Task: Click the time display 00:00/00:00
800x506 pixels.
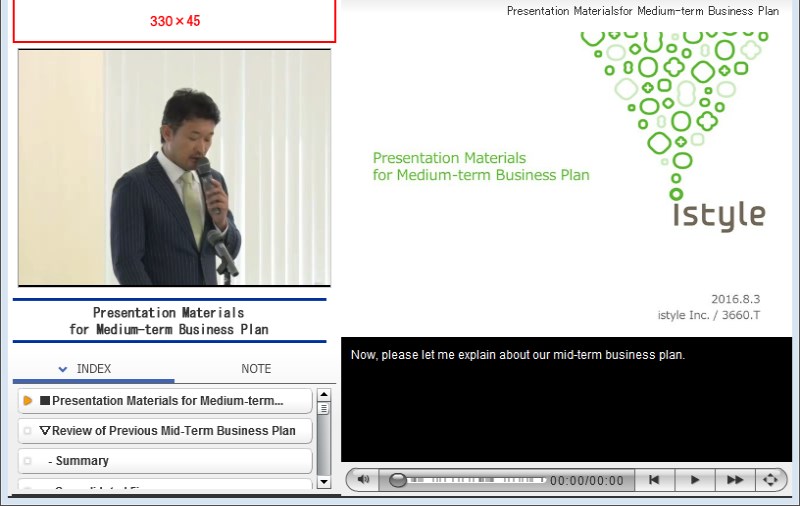Action: [587, 480]
